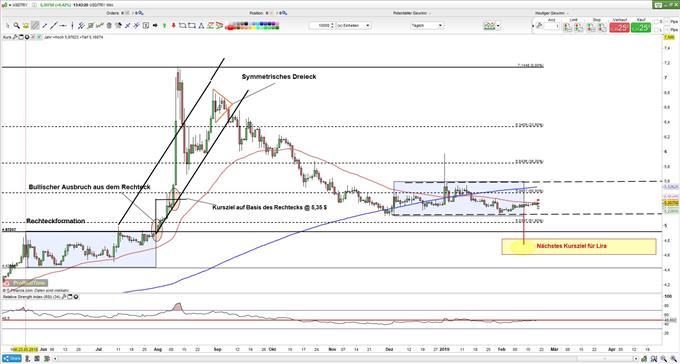This screenshot has width=680, height=364.
Task: Select the green up arrow tool
Action: click(x=165, y=26)
